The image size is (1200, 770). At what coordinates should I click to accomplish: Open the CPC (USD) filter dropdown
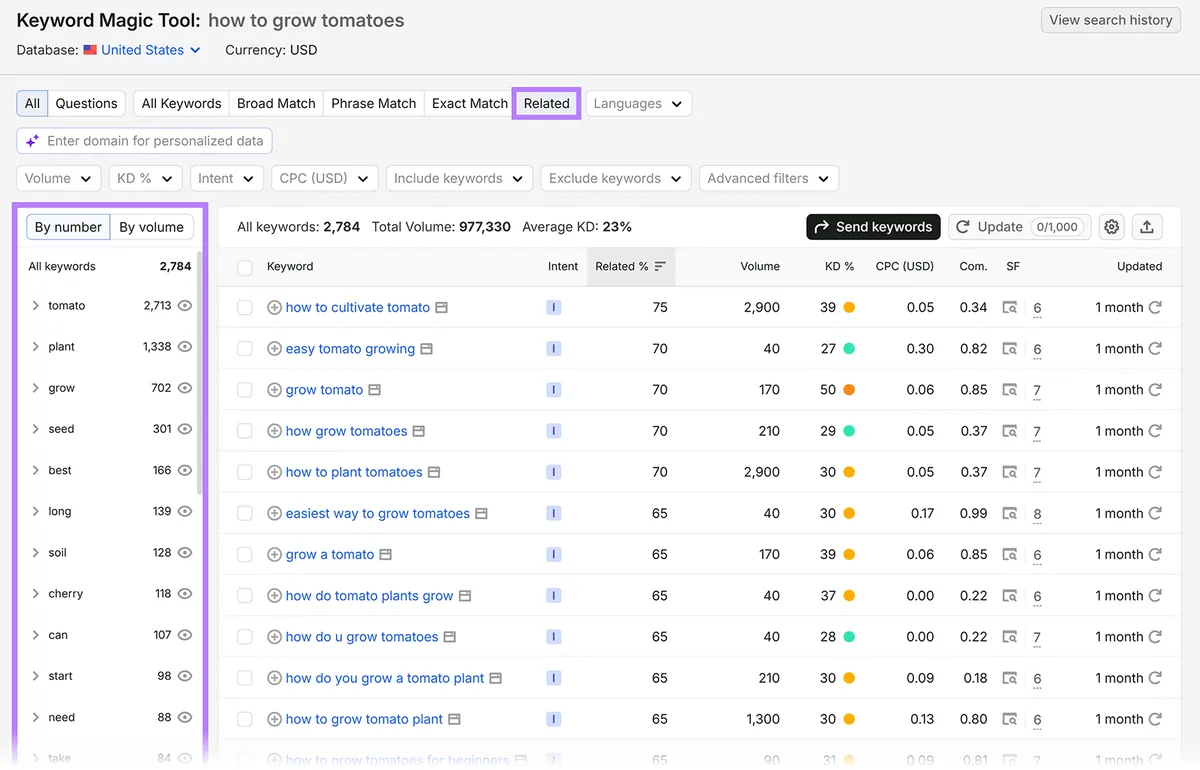[325, 178]
